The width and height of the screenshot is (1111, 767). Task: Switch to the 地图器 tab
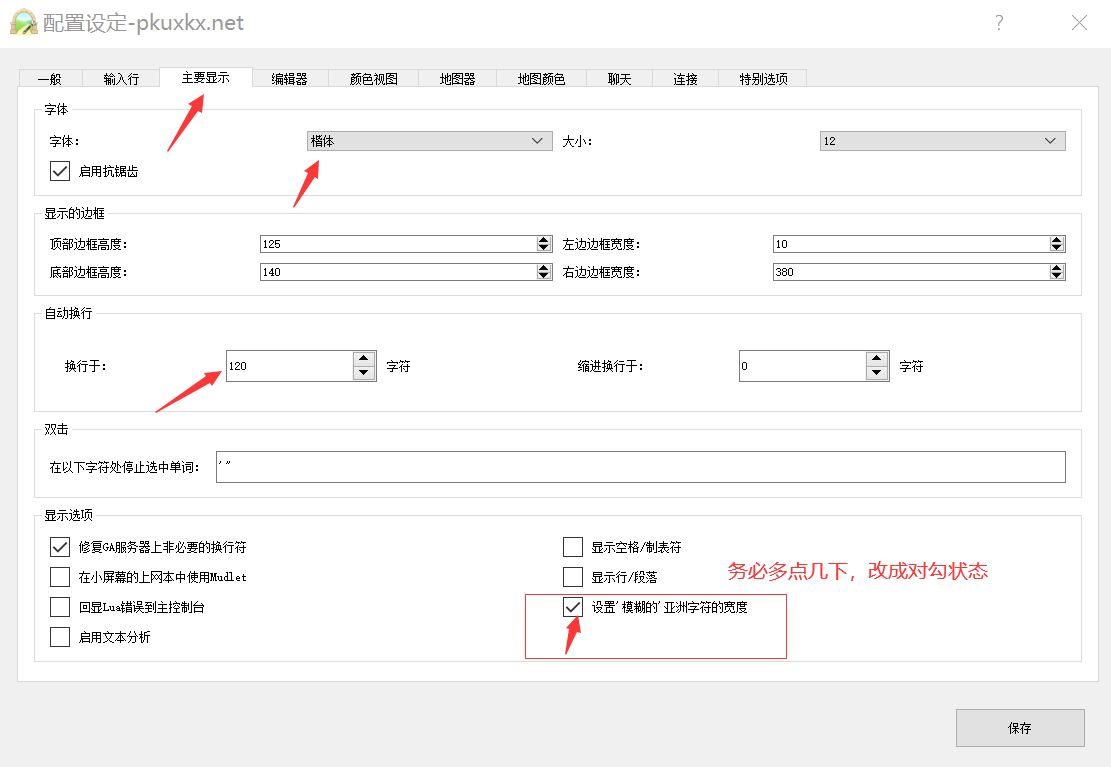pyautogui.click(x=457, y=79)
